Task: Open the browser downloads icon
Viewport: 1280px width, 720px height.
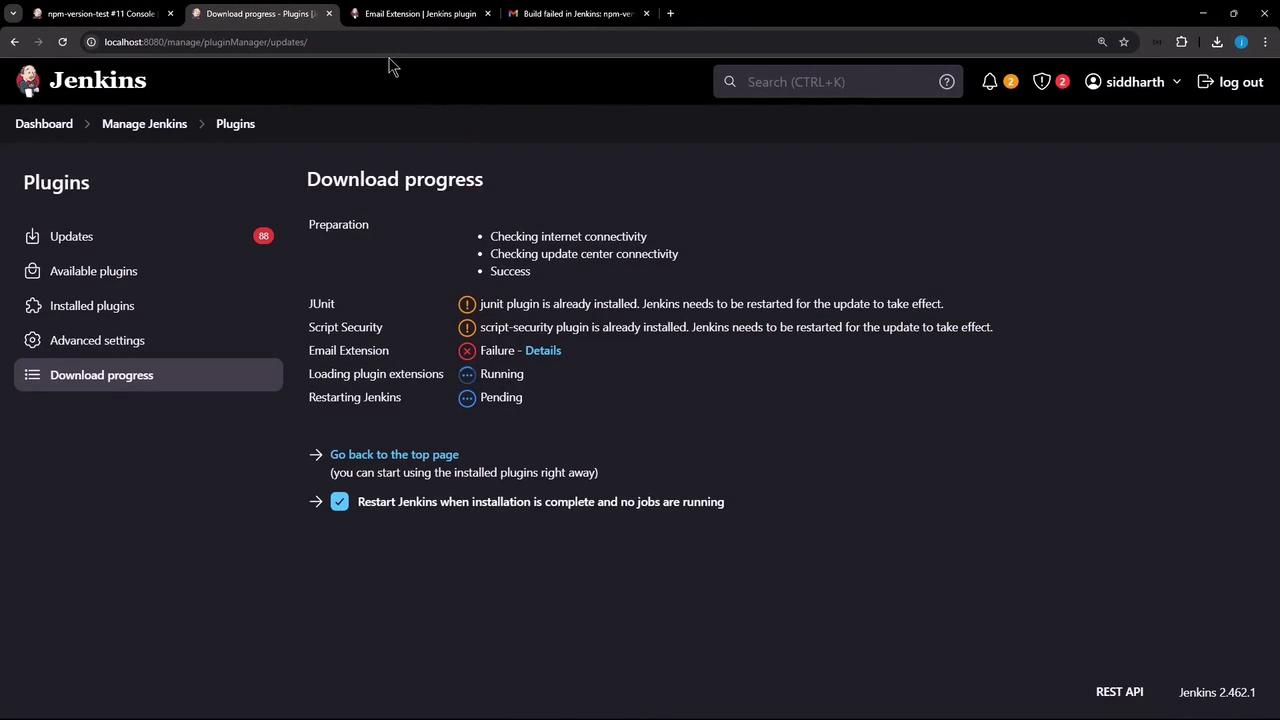Action: pyautogui.click(x=1217, y=42)
